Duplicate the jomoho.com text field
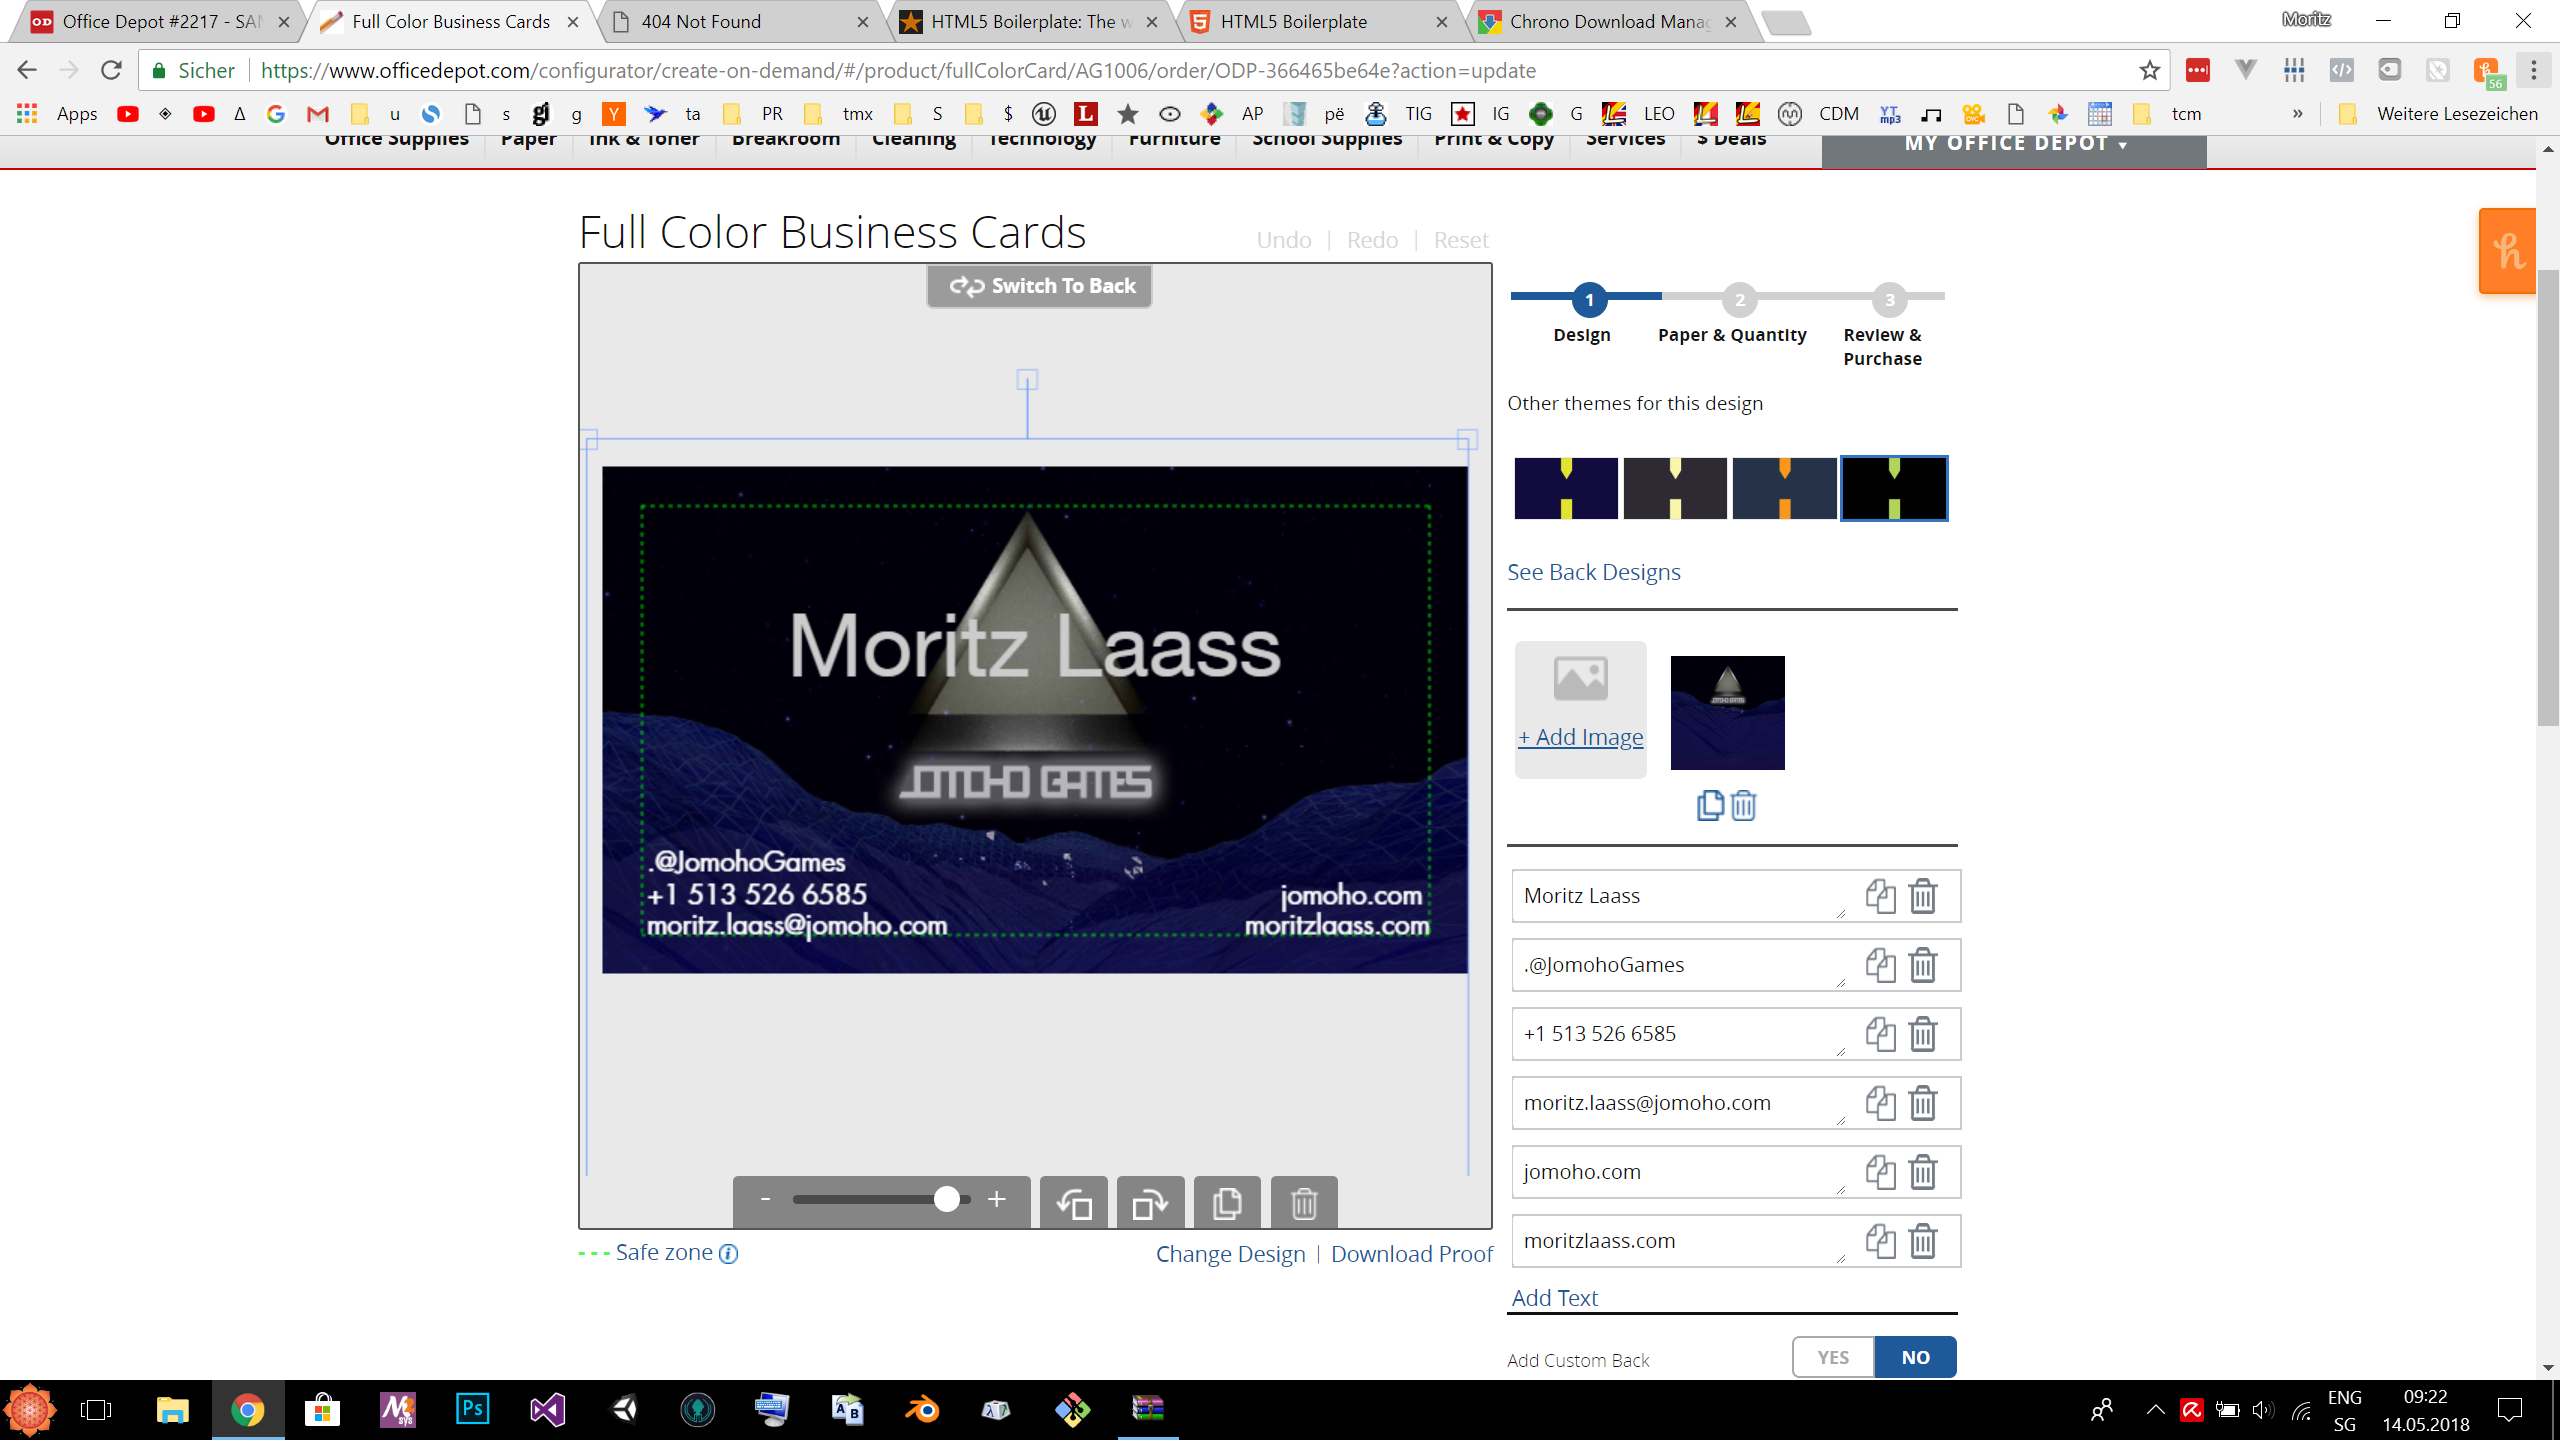The image size is (2560, 1440). (x=1880, y=1172)
